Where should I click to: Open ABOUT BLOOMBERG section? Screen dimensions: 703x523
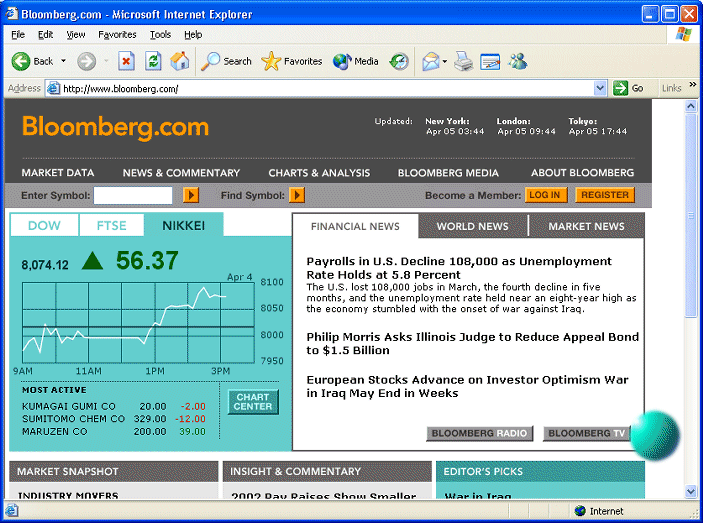(x=582, y=173)
